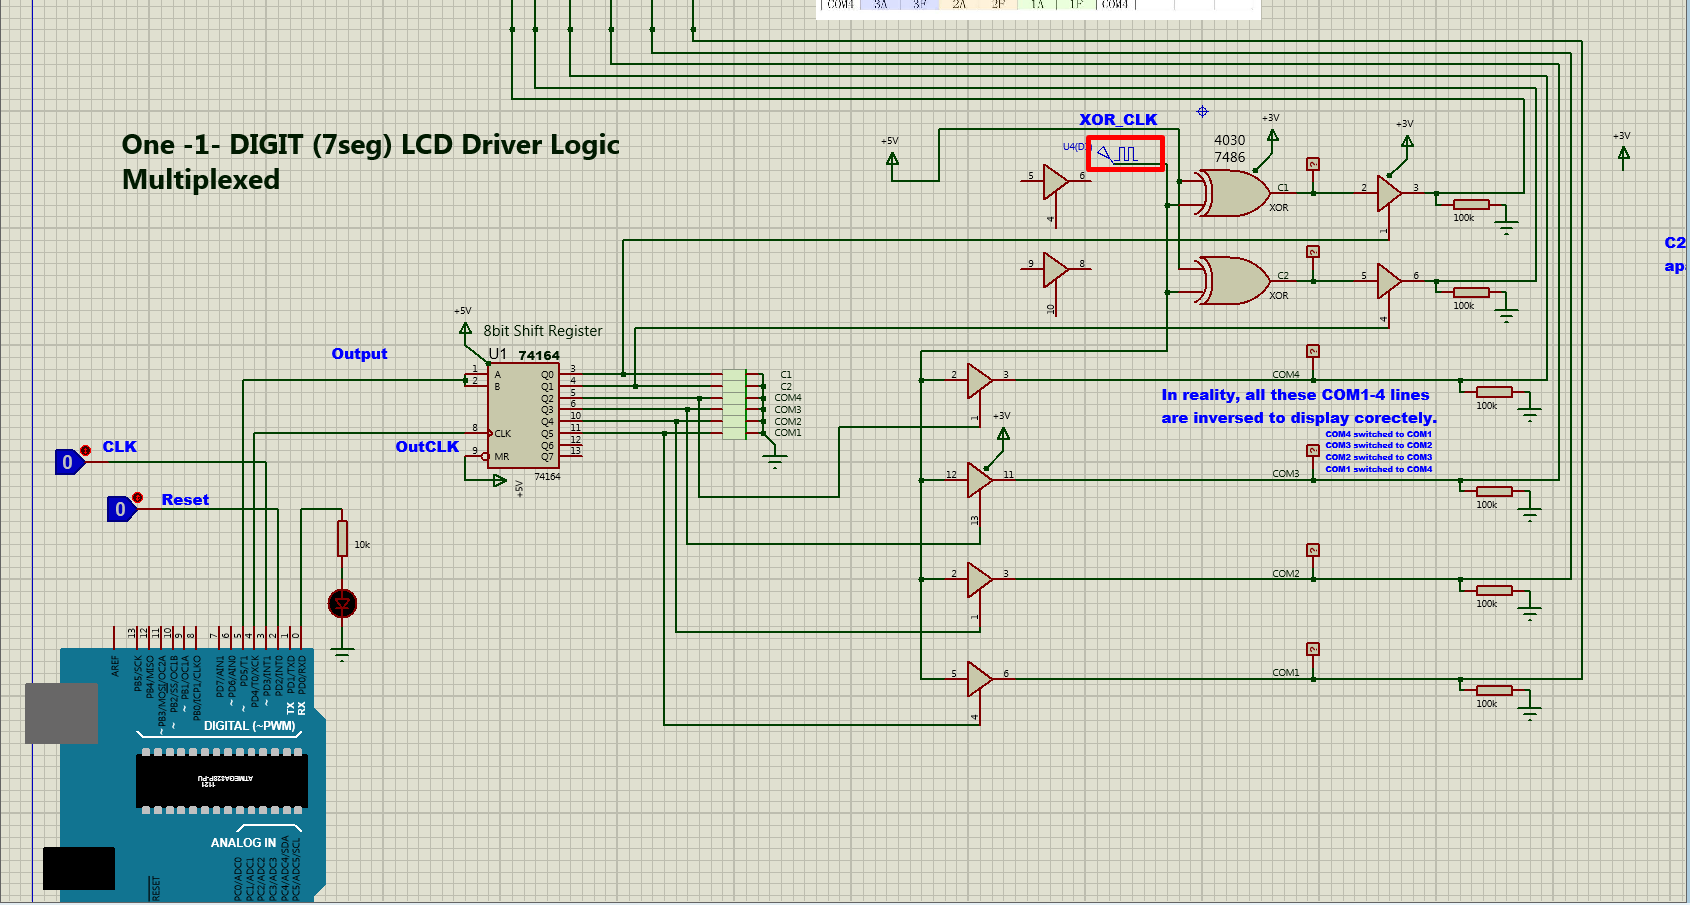This screenshot has width=1690, height=905.
Task: Select the buffer driving the COM4 line
Action: (980, 380)
